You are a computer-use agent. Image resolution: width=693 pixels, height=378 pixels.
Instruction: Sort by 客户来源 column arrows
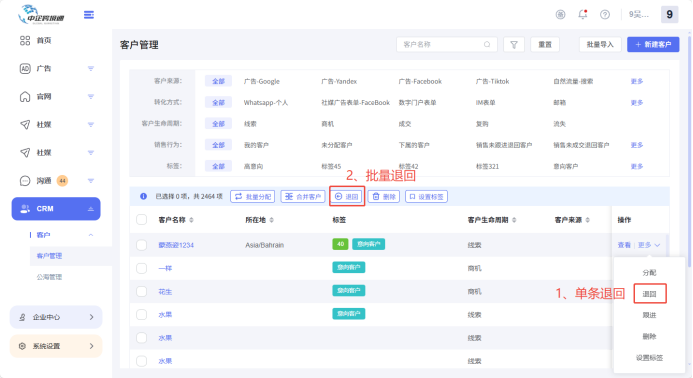coord(587,220)
